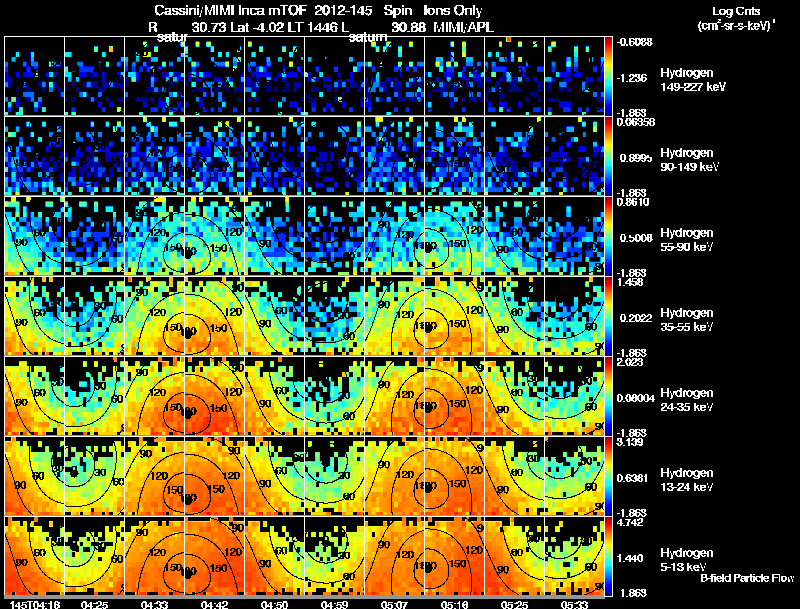Click the Hydrogen 13-24 keV label
This screenshot has height=609, width=800.
point(687,480)
